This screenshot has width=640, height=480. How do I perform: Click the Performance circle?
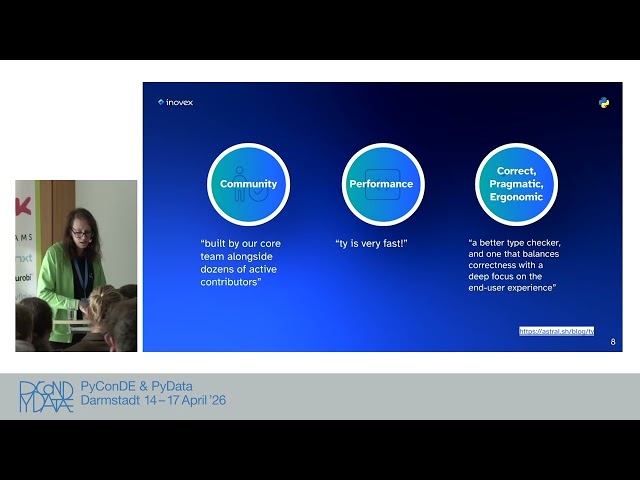point(383,184)
